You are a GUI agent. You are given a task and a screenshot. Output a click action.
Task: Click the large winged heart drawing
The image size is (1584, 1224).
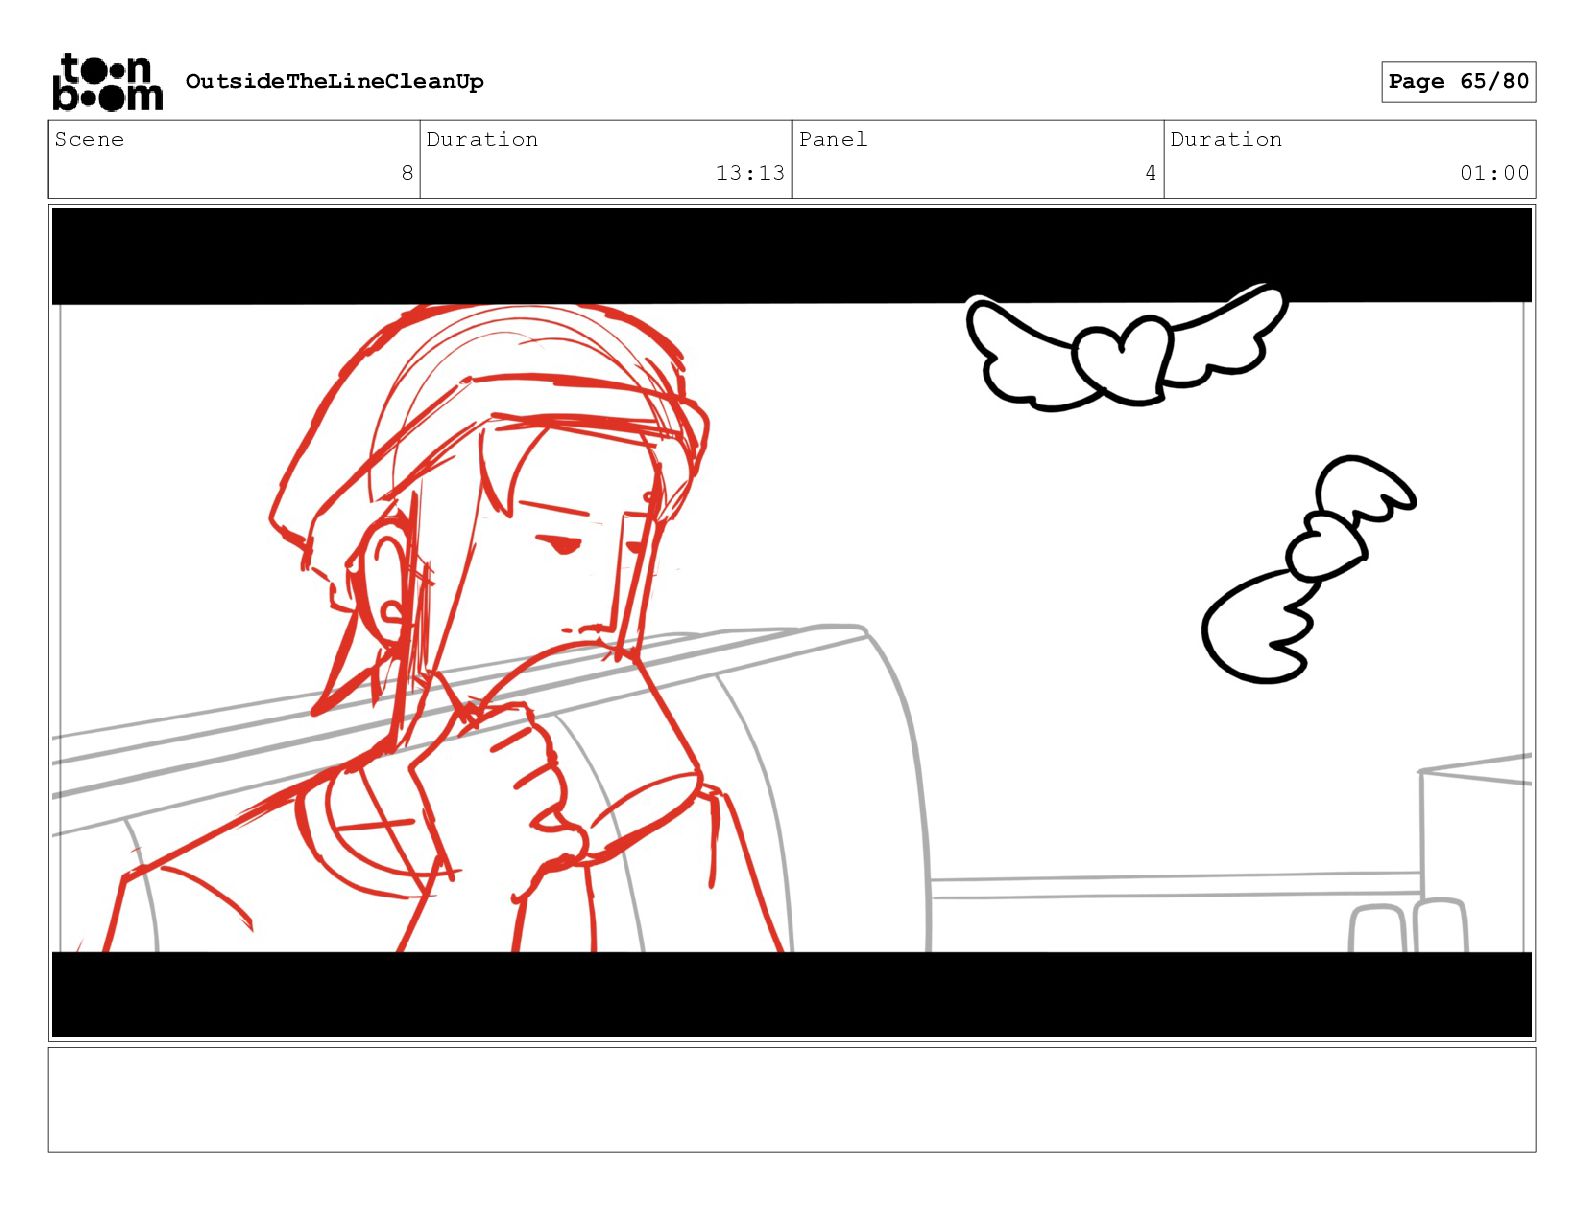click(1125, 347)
